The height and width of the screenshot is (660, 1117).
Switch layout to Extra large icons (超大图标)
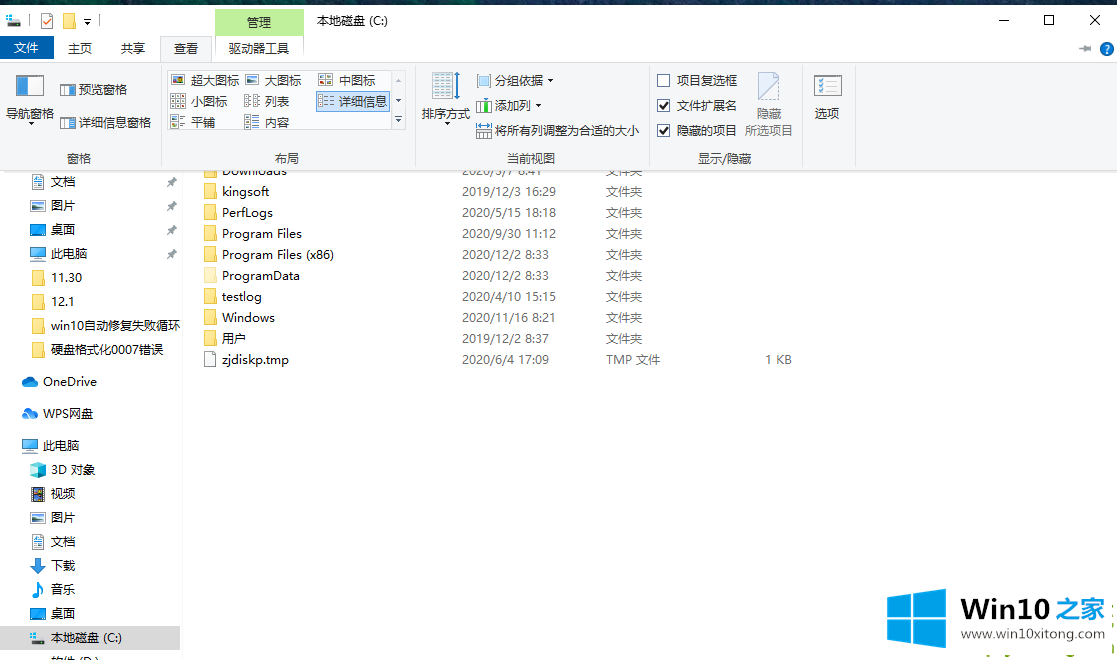point(205,81)
